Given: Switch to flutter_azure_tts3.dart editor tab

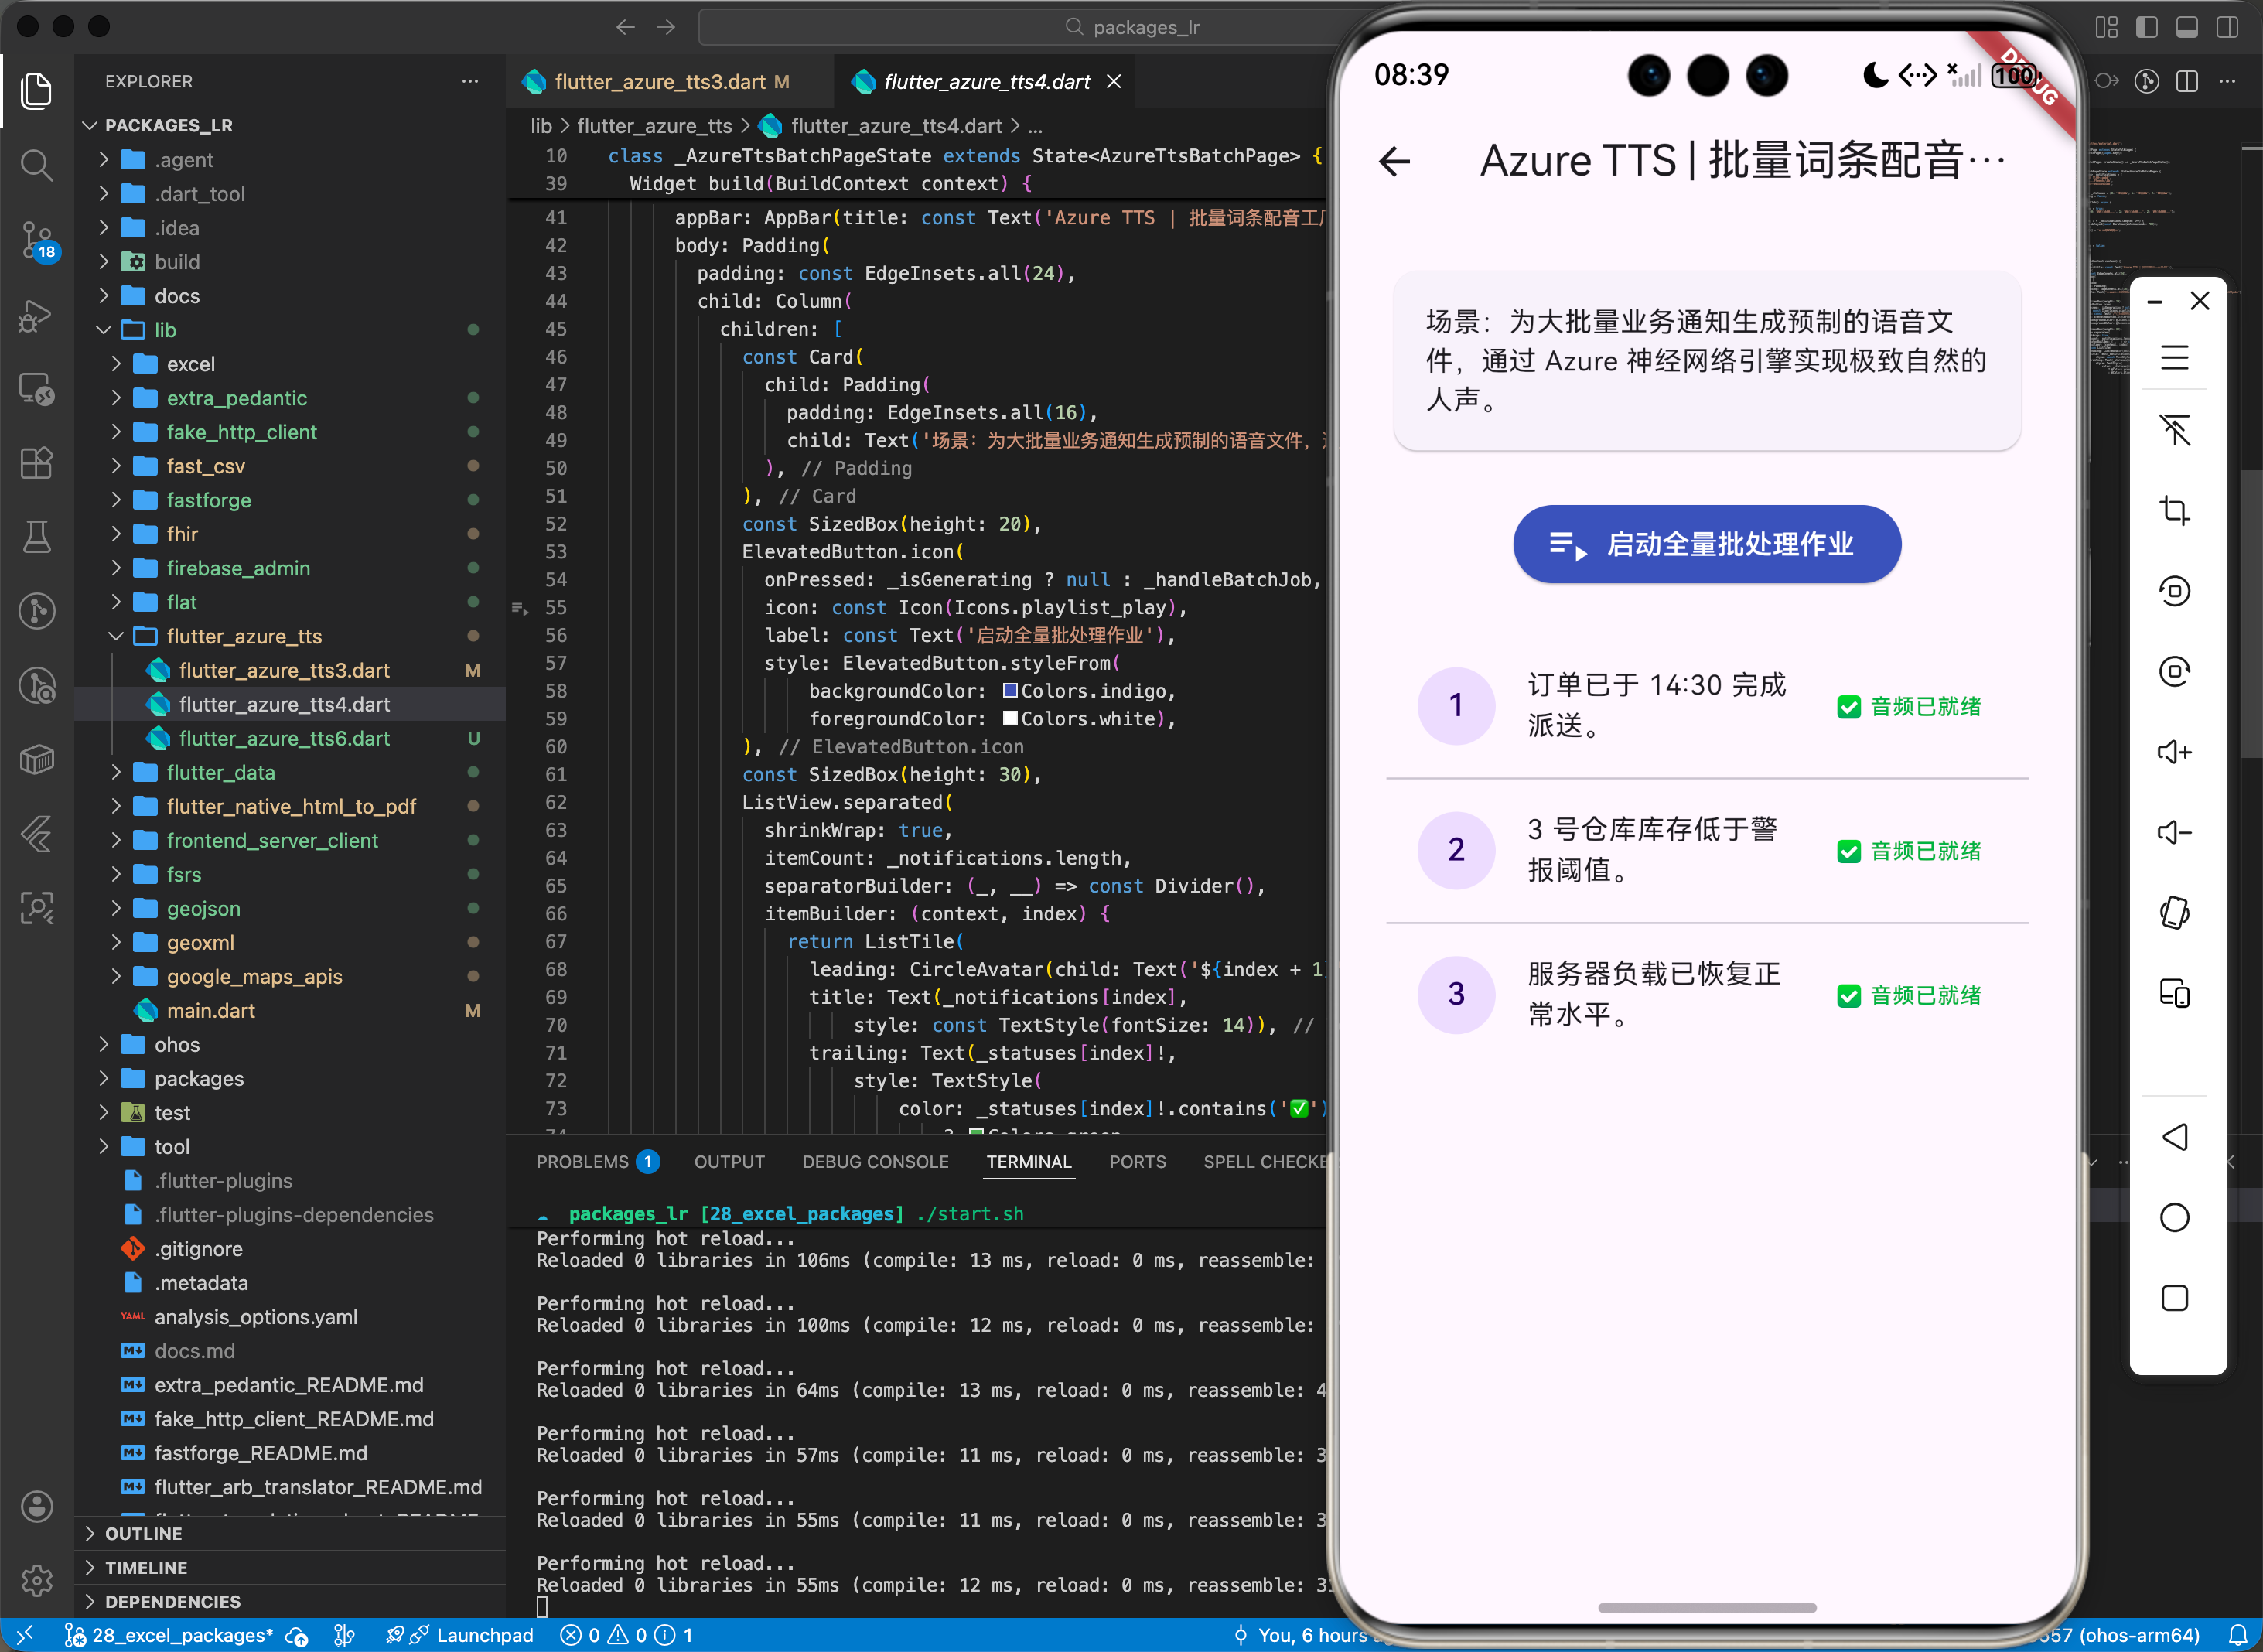Looking at the screenshot, I should coord(660,82).
